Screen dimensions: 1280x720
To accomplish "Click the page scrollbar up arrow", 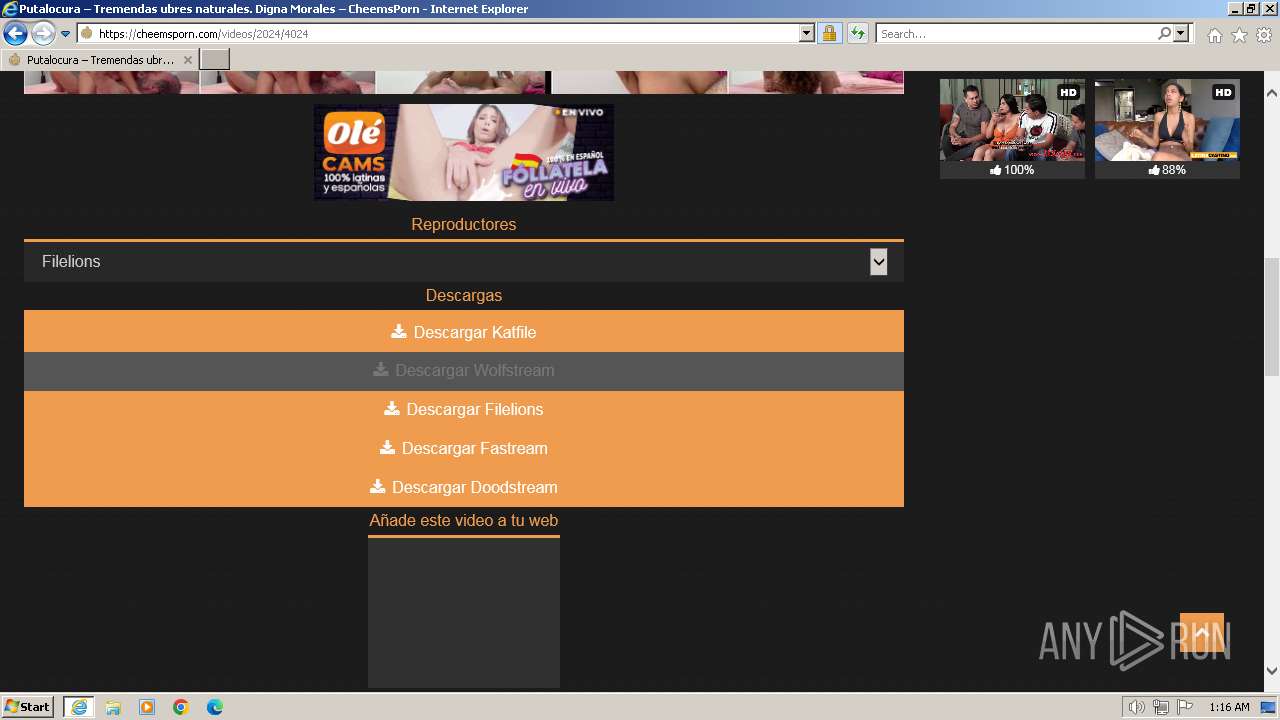I will 1272,92.
